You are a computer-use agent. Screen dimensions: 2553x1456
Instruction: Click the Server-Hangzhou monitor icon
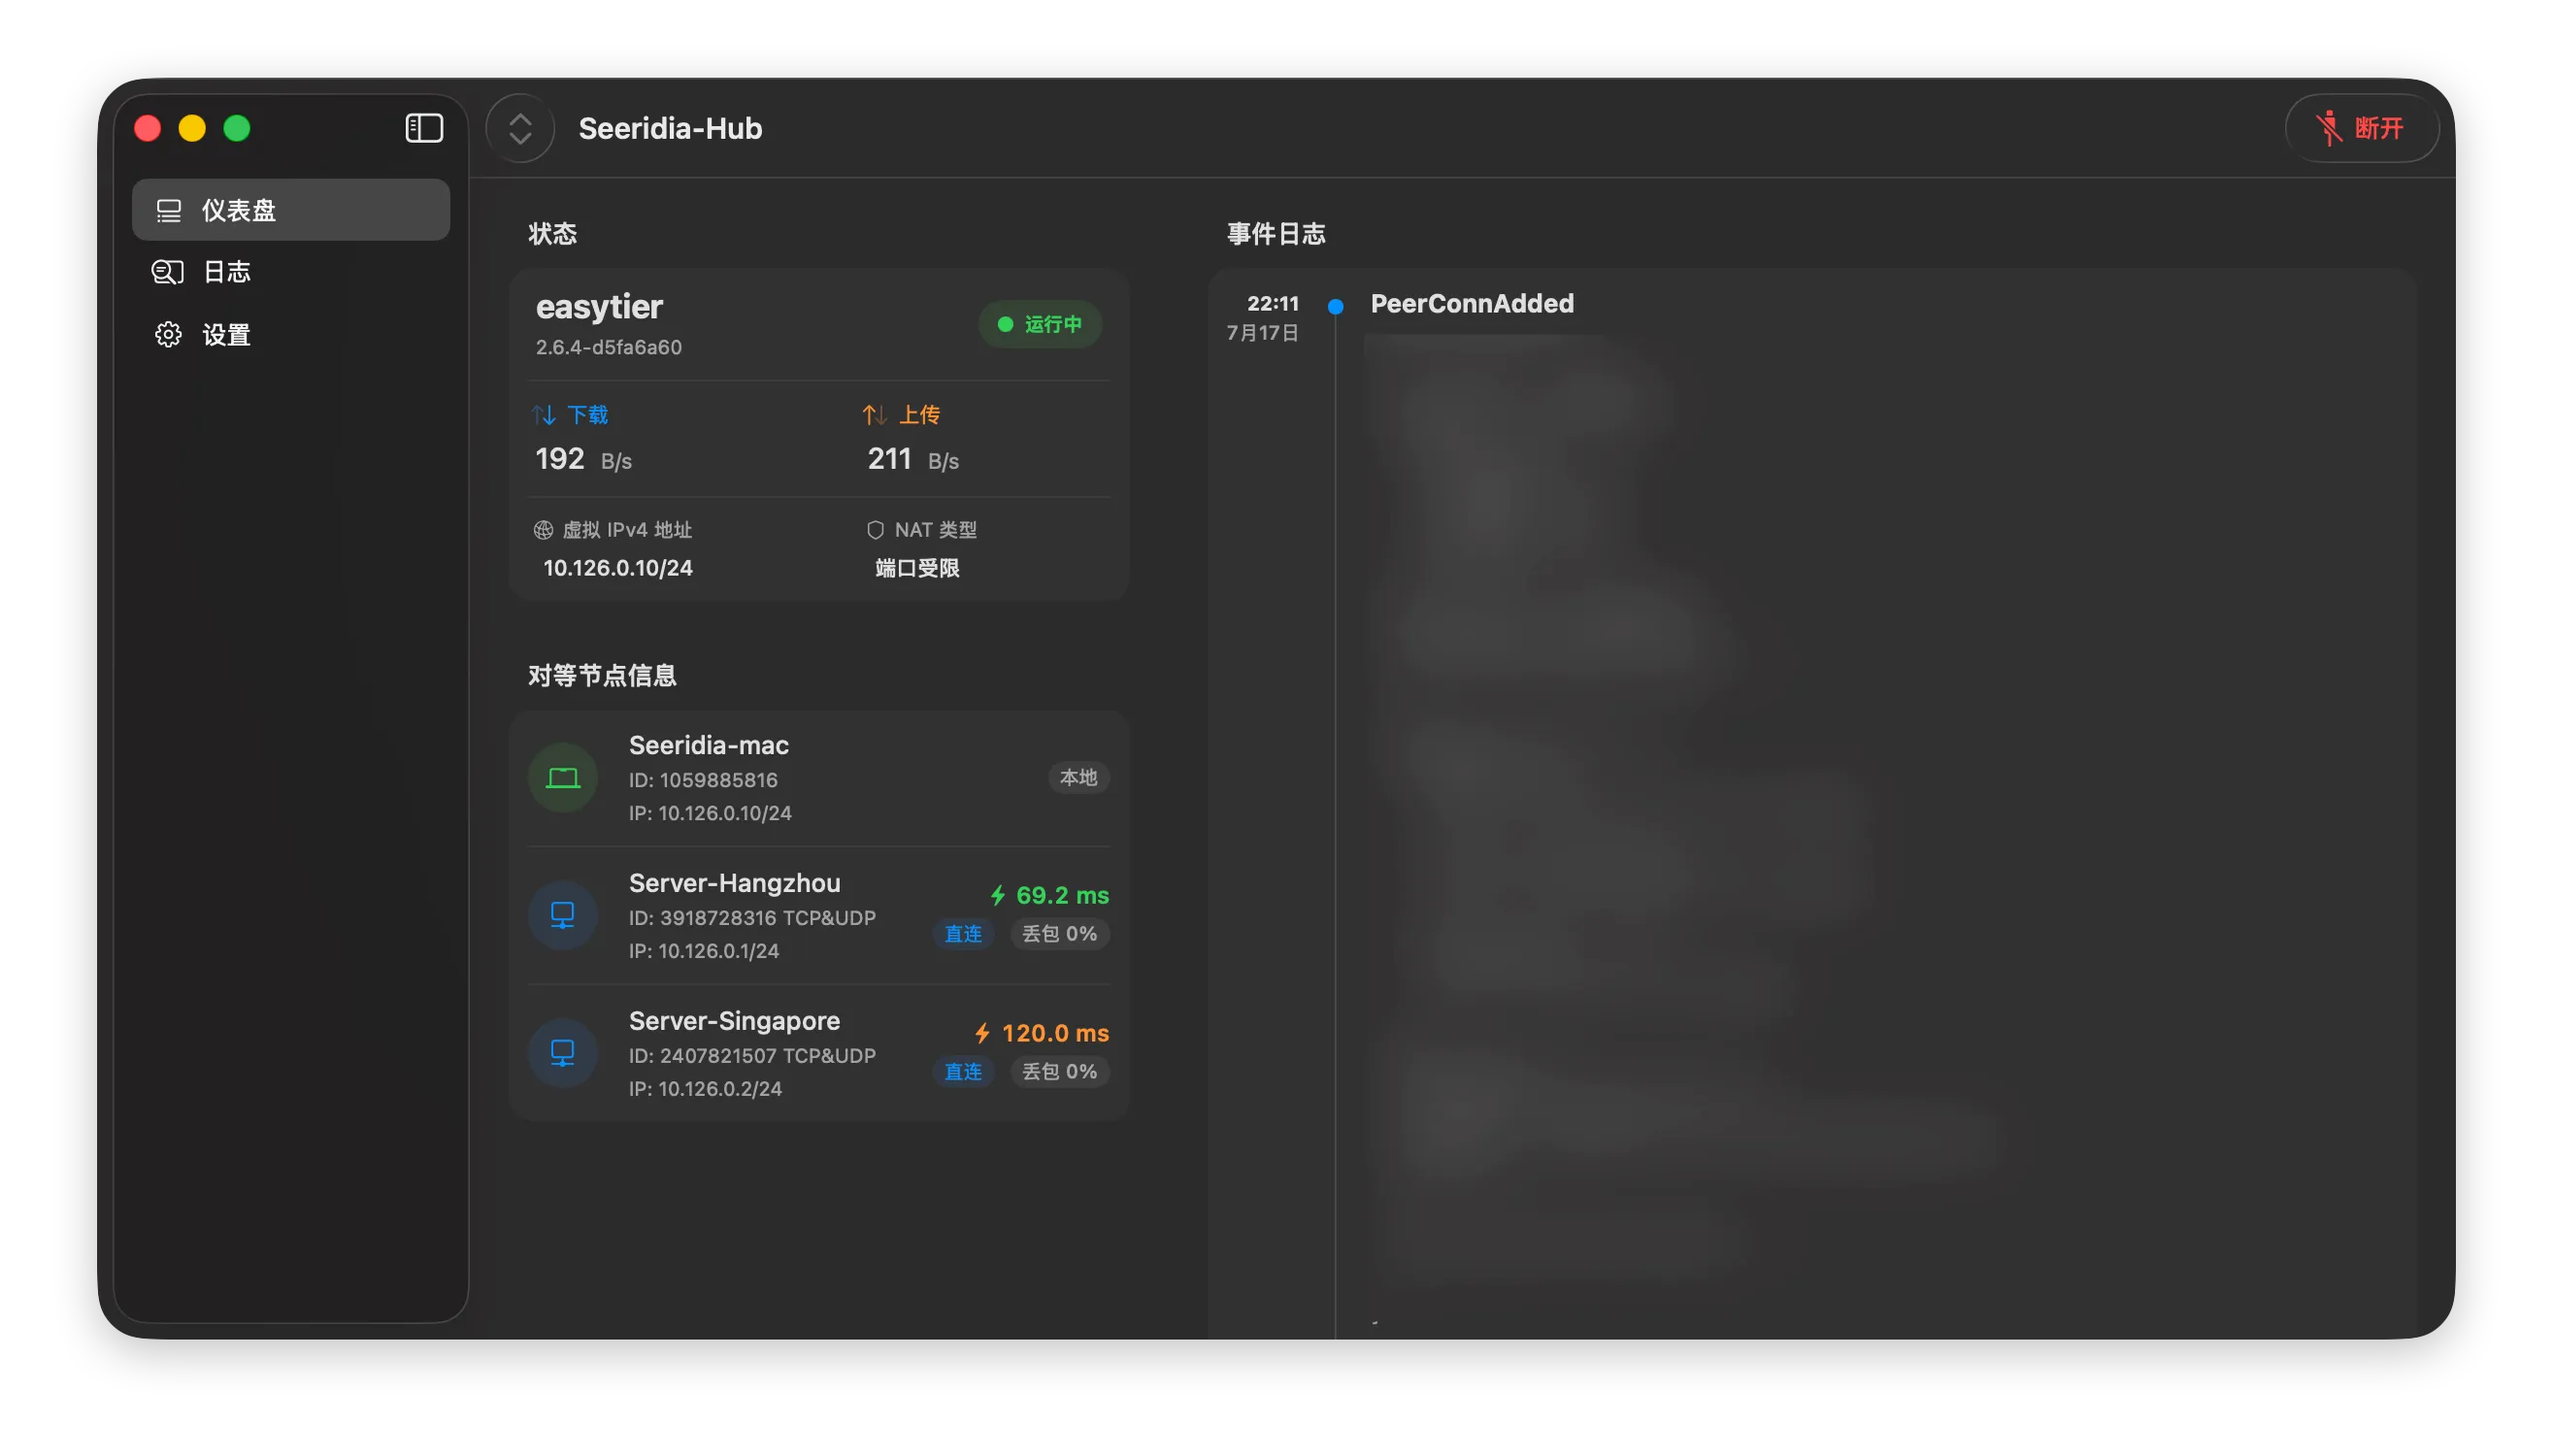click(x=563, y=916)
